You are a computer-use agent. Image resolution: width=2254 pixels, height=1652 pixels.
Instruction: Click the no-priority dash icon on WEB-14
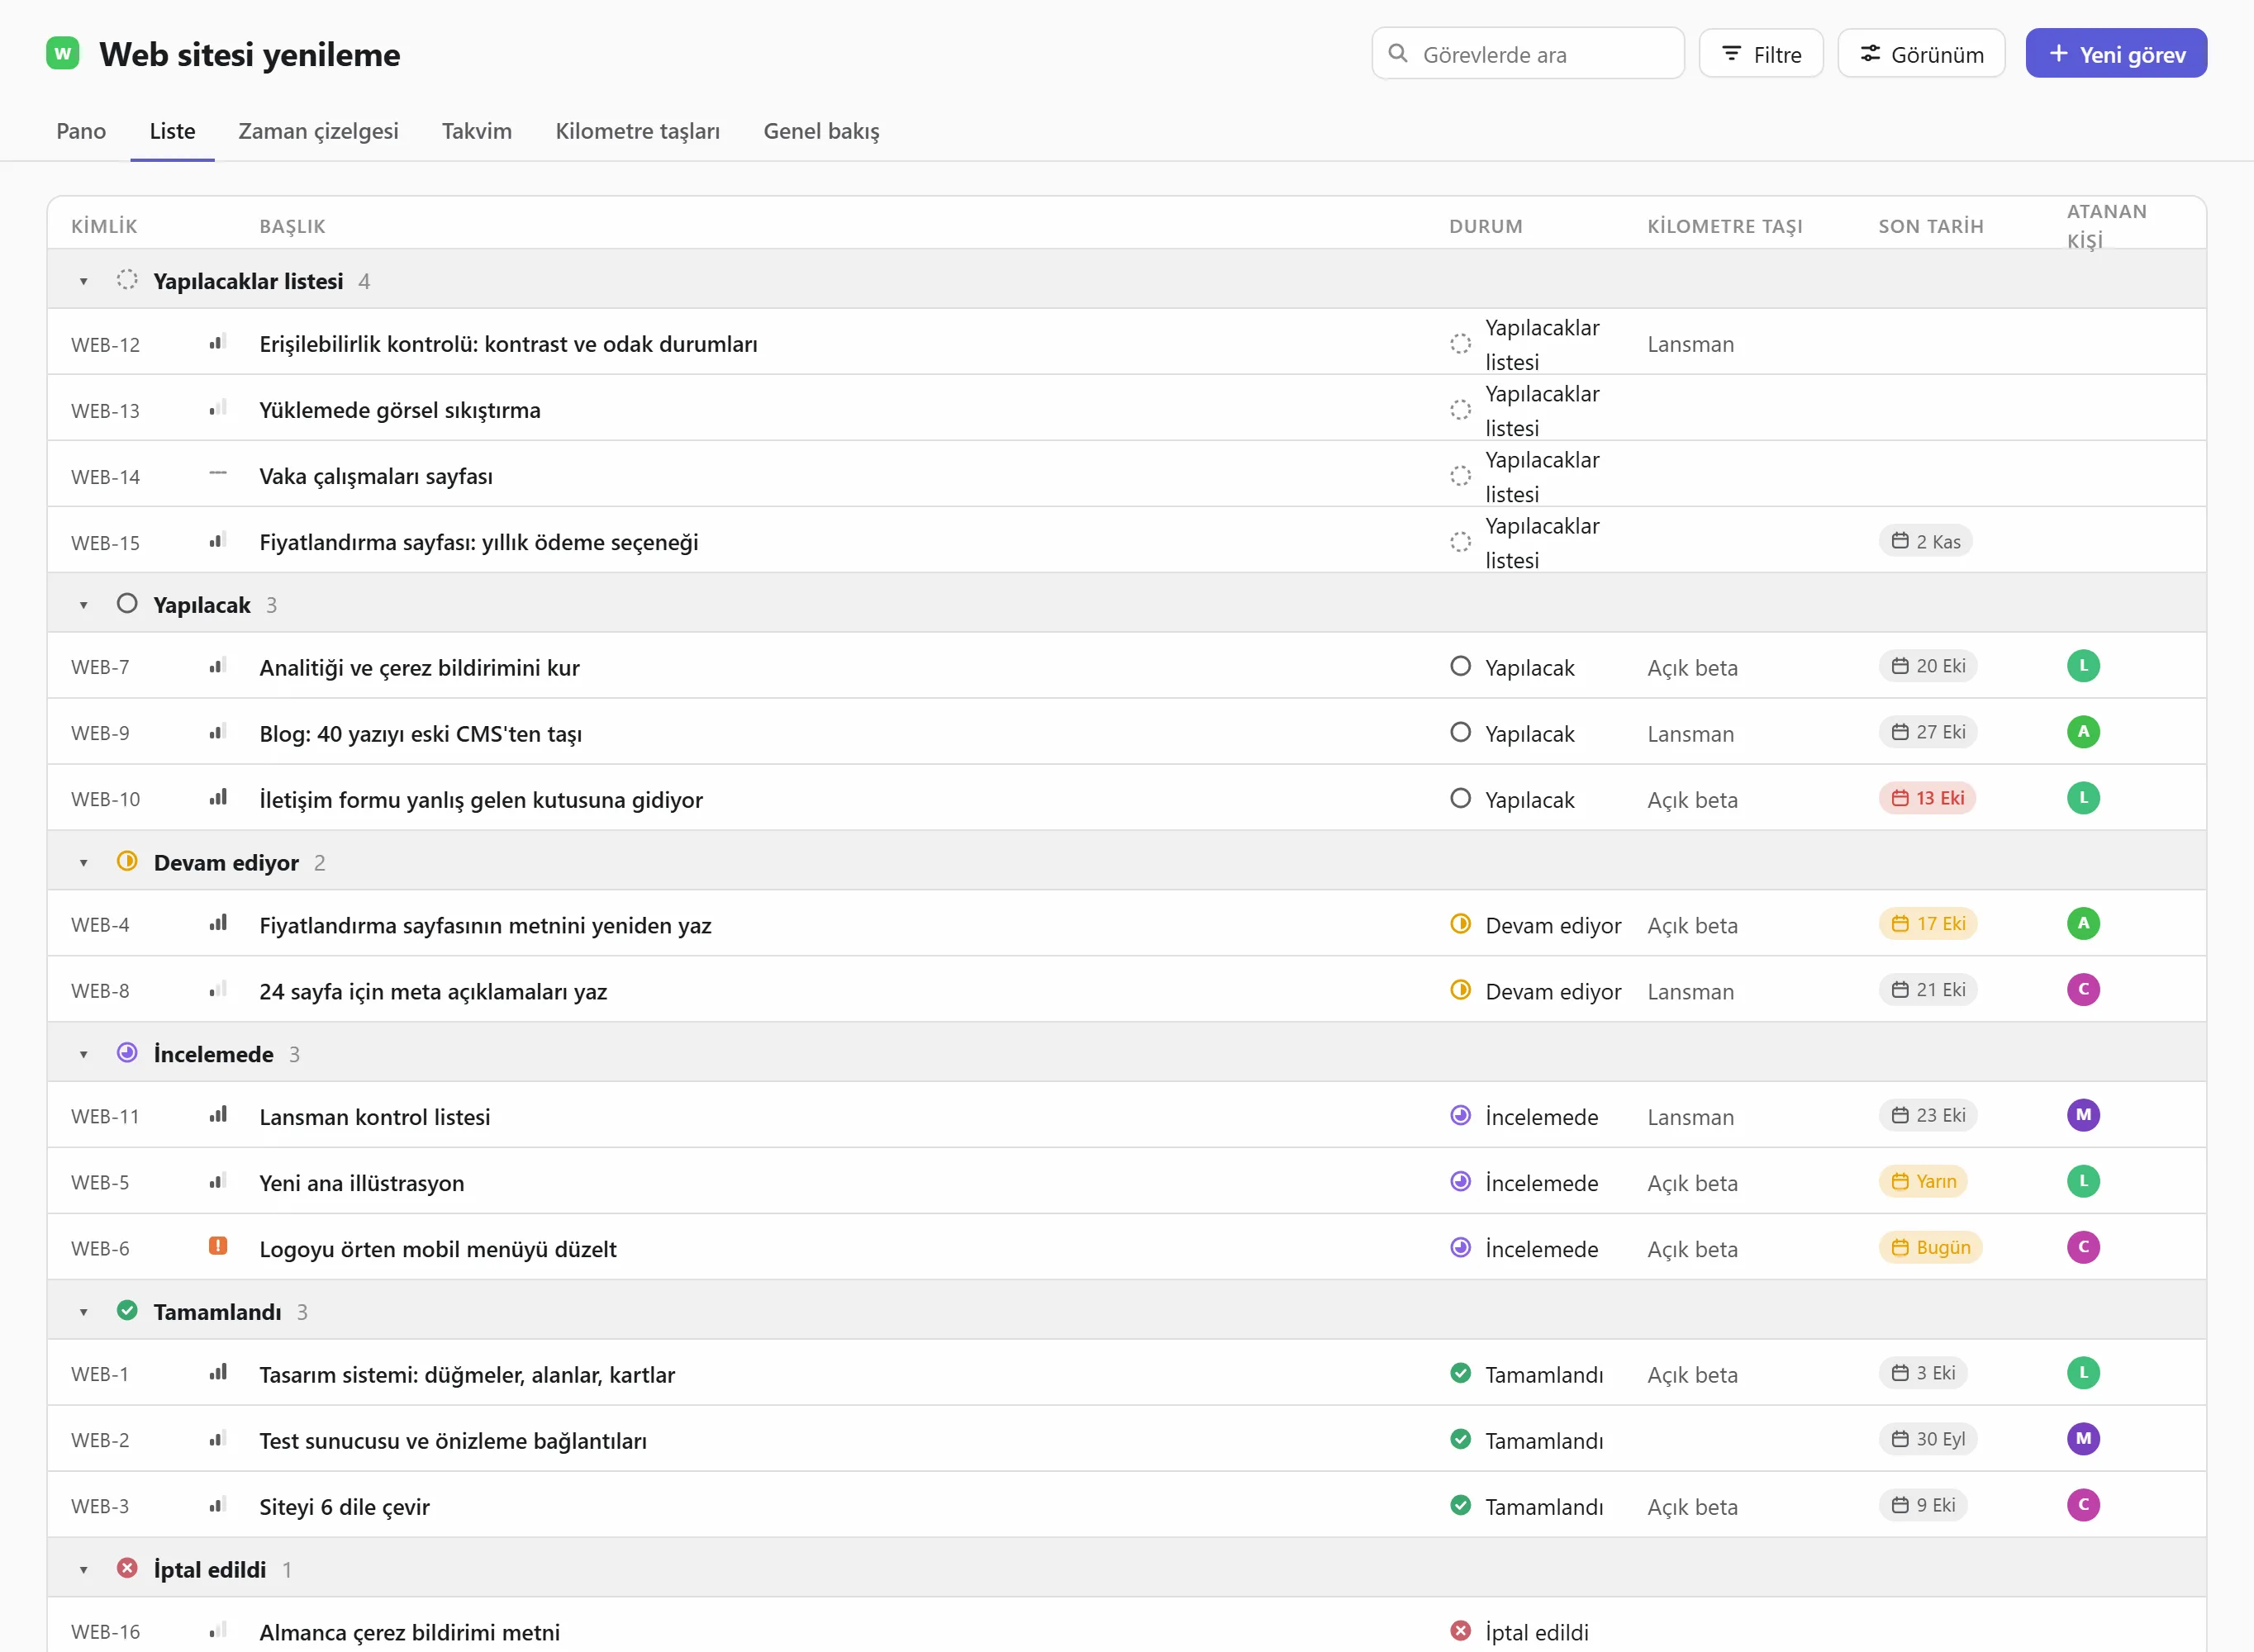[x=218, y=474]
